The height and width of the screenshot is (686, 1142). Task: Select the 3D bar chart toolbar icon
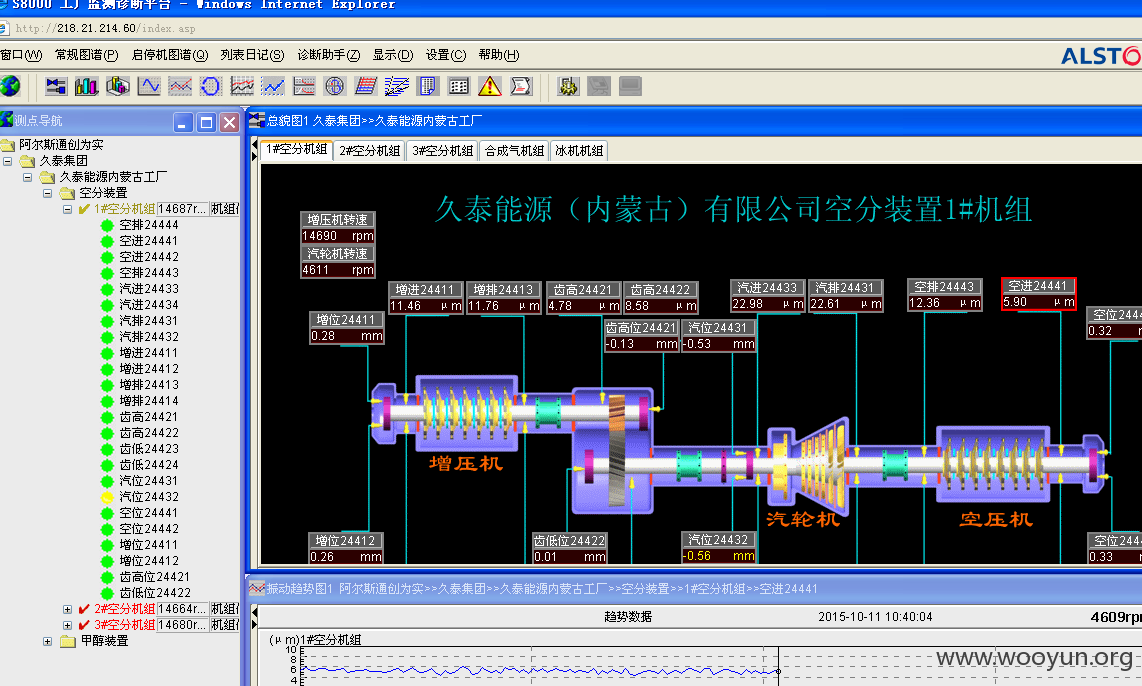[x=117, y=87]
